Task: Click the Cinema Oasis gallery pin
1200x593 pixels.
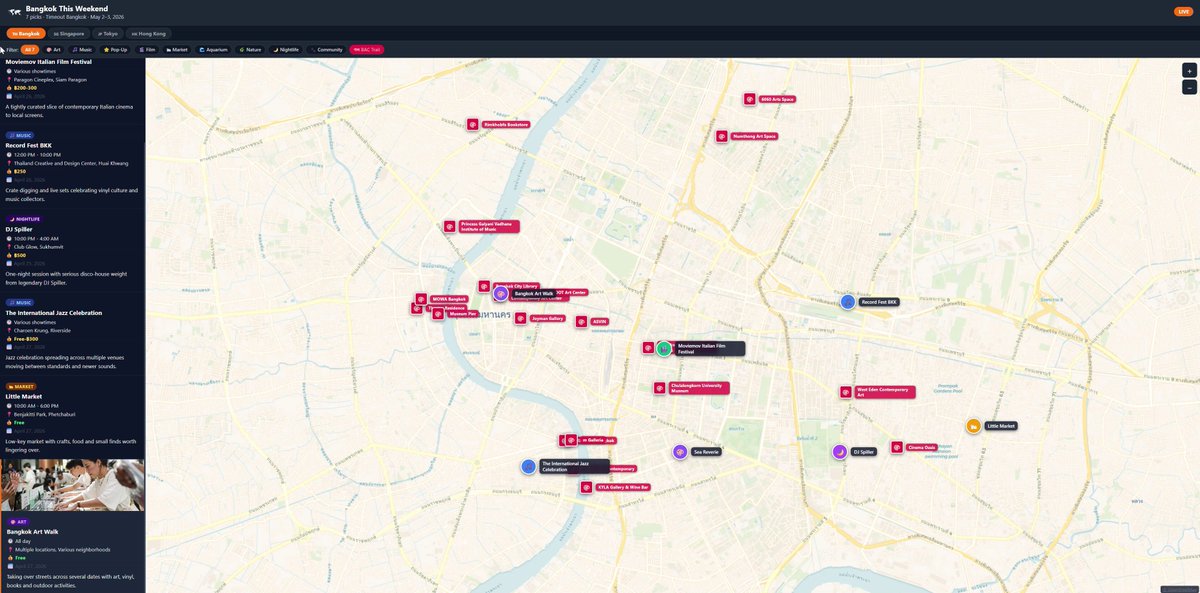Action: 897,447
